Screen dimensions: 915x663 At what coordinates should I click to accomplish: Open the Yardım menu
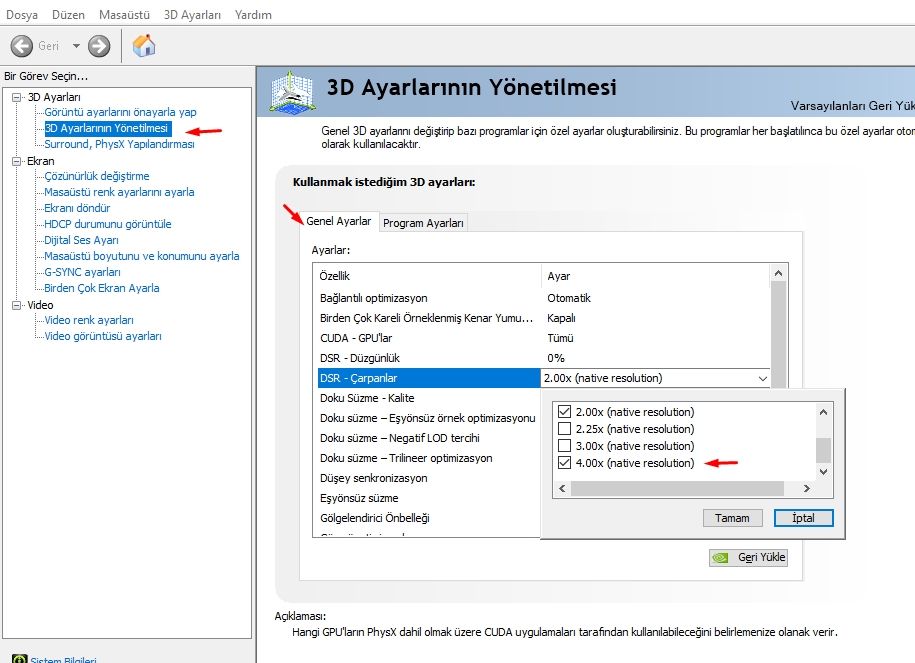(x=253, y=15)
